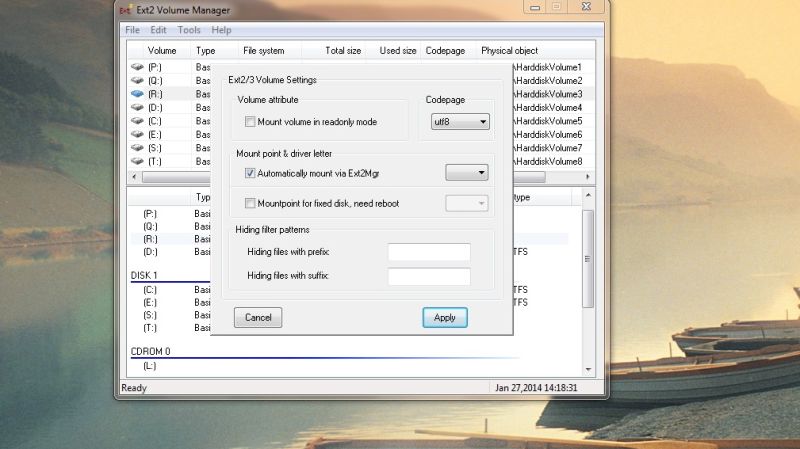This screenshot has height=449, width=800.
Task: Click the Codepage column header
Action: pyautogui.click(x=445, y=51)
